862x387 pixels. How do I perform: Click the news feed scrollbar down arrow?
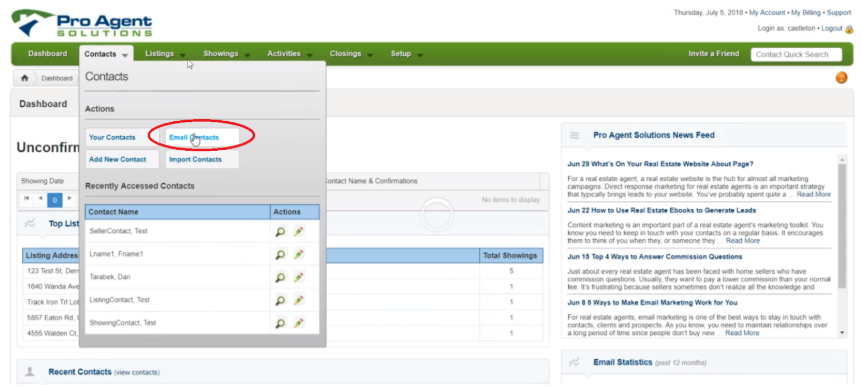pos(842,333)
